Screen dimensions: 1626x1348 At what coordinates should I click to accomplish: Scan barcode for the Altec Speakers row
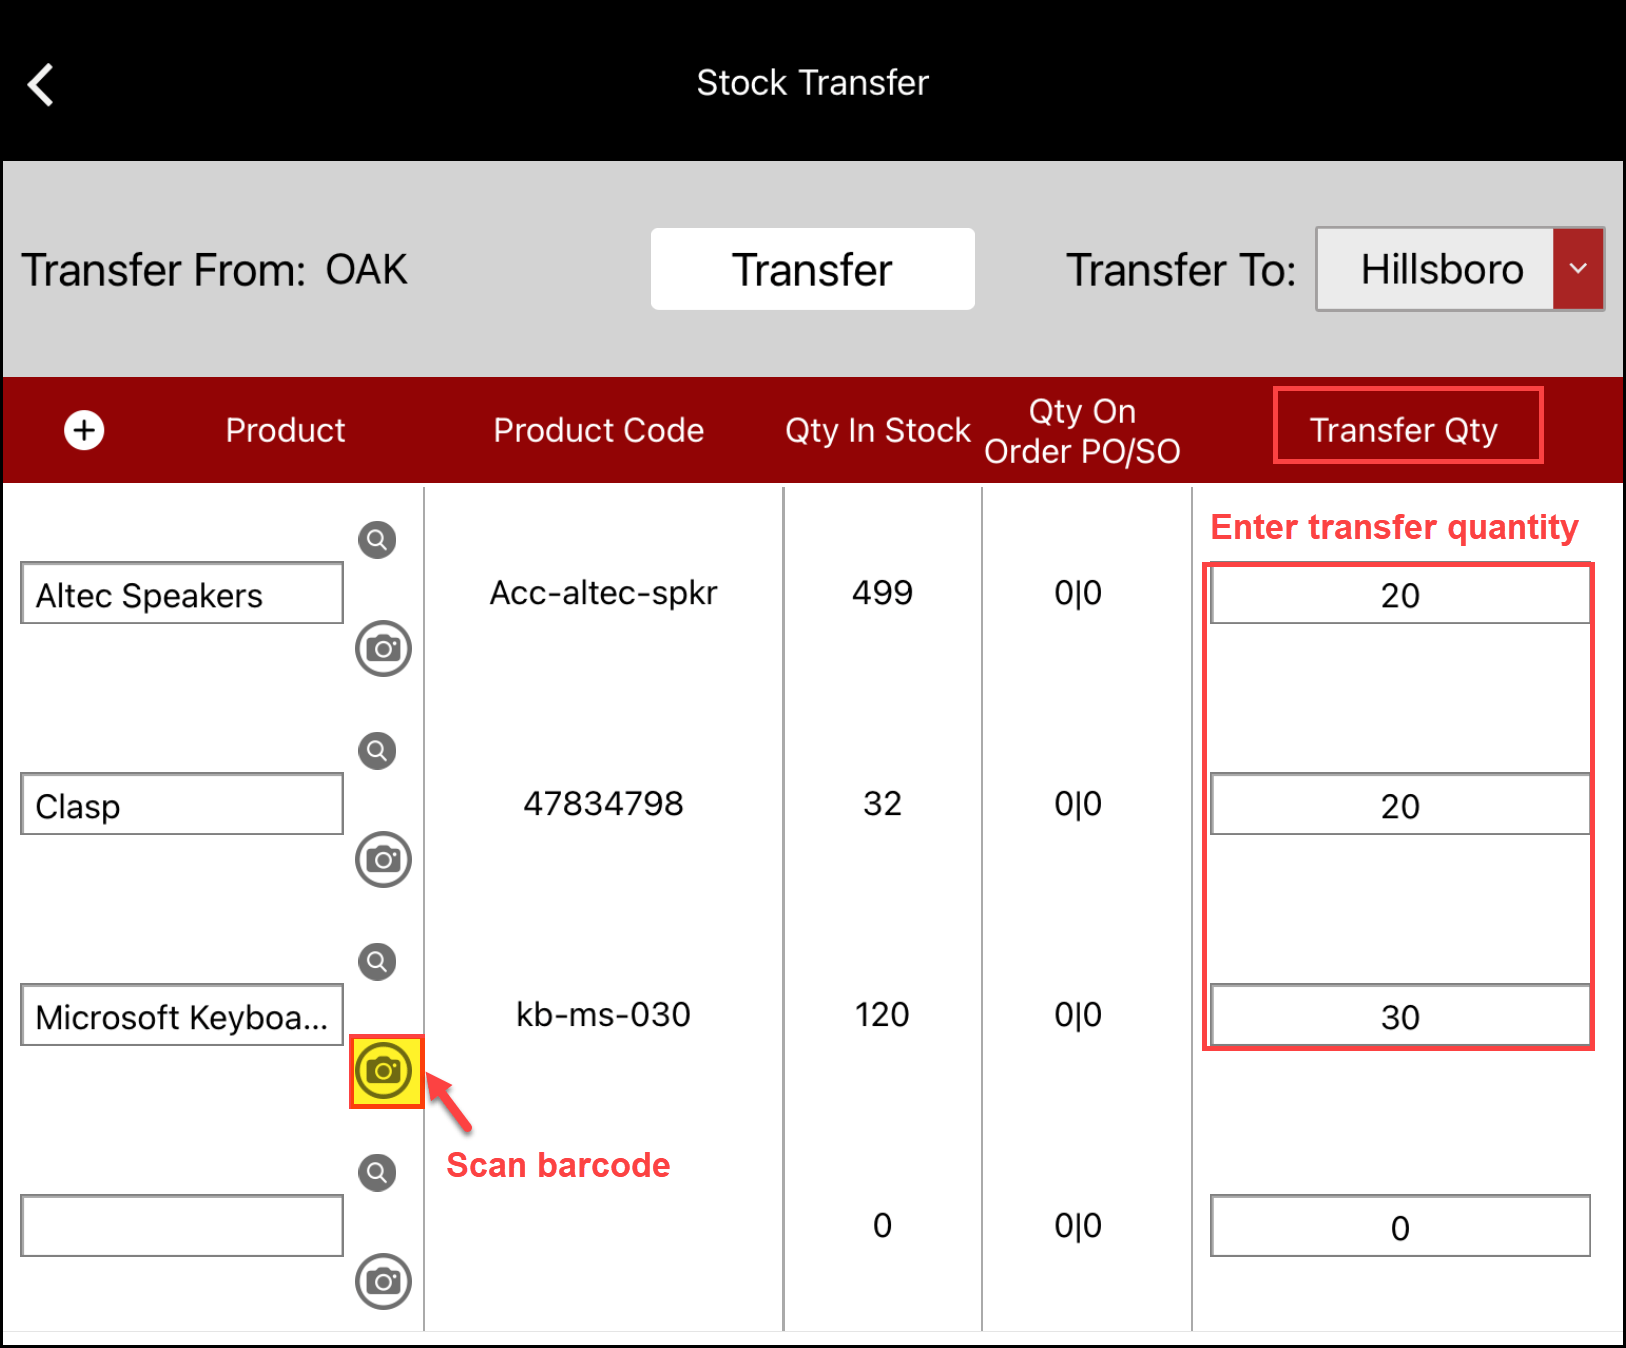tap(382, 648)
